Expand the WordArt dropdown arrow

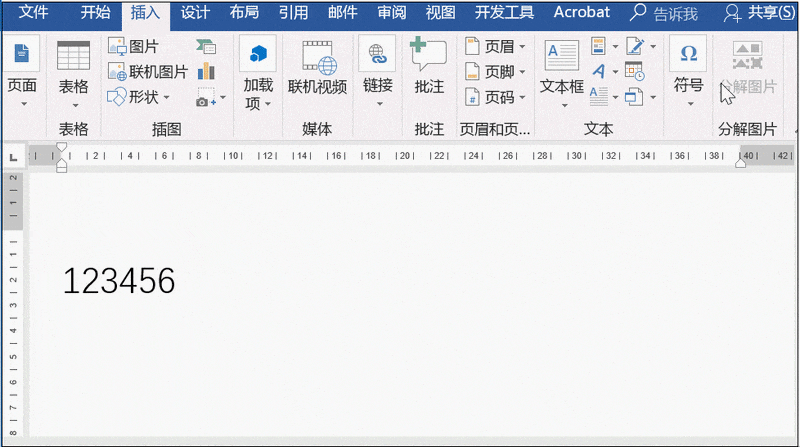point(615,72)
